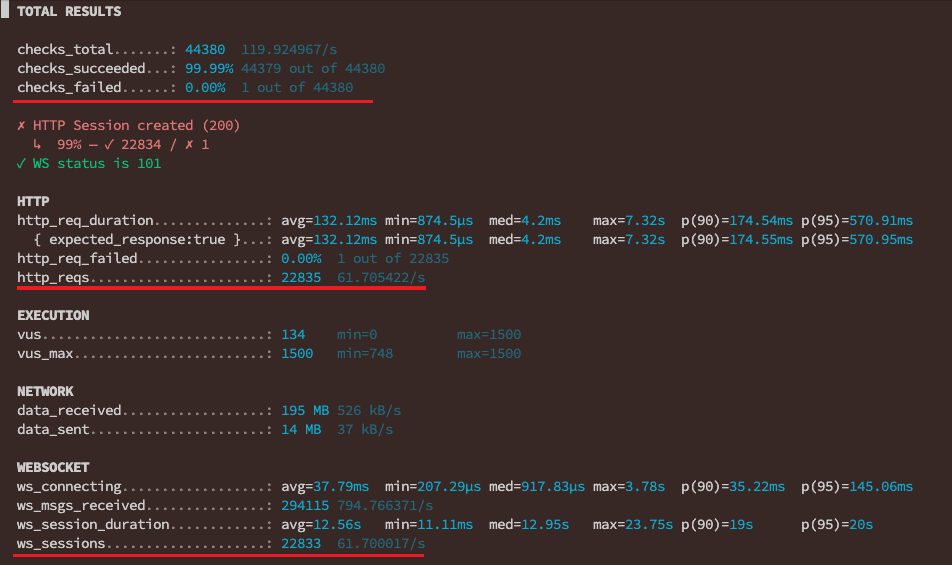
Task: Click the red ✗ before HTTP Session created
Action: (x=22, y=126)
